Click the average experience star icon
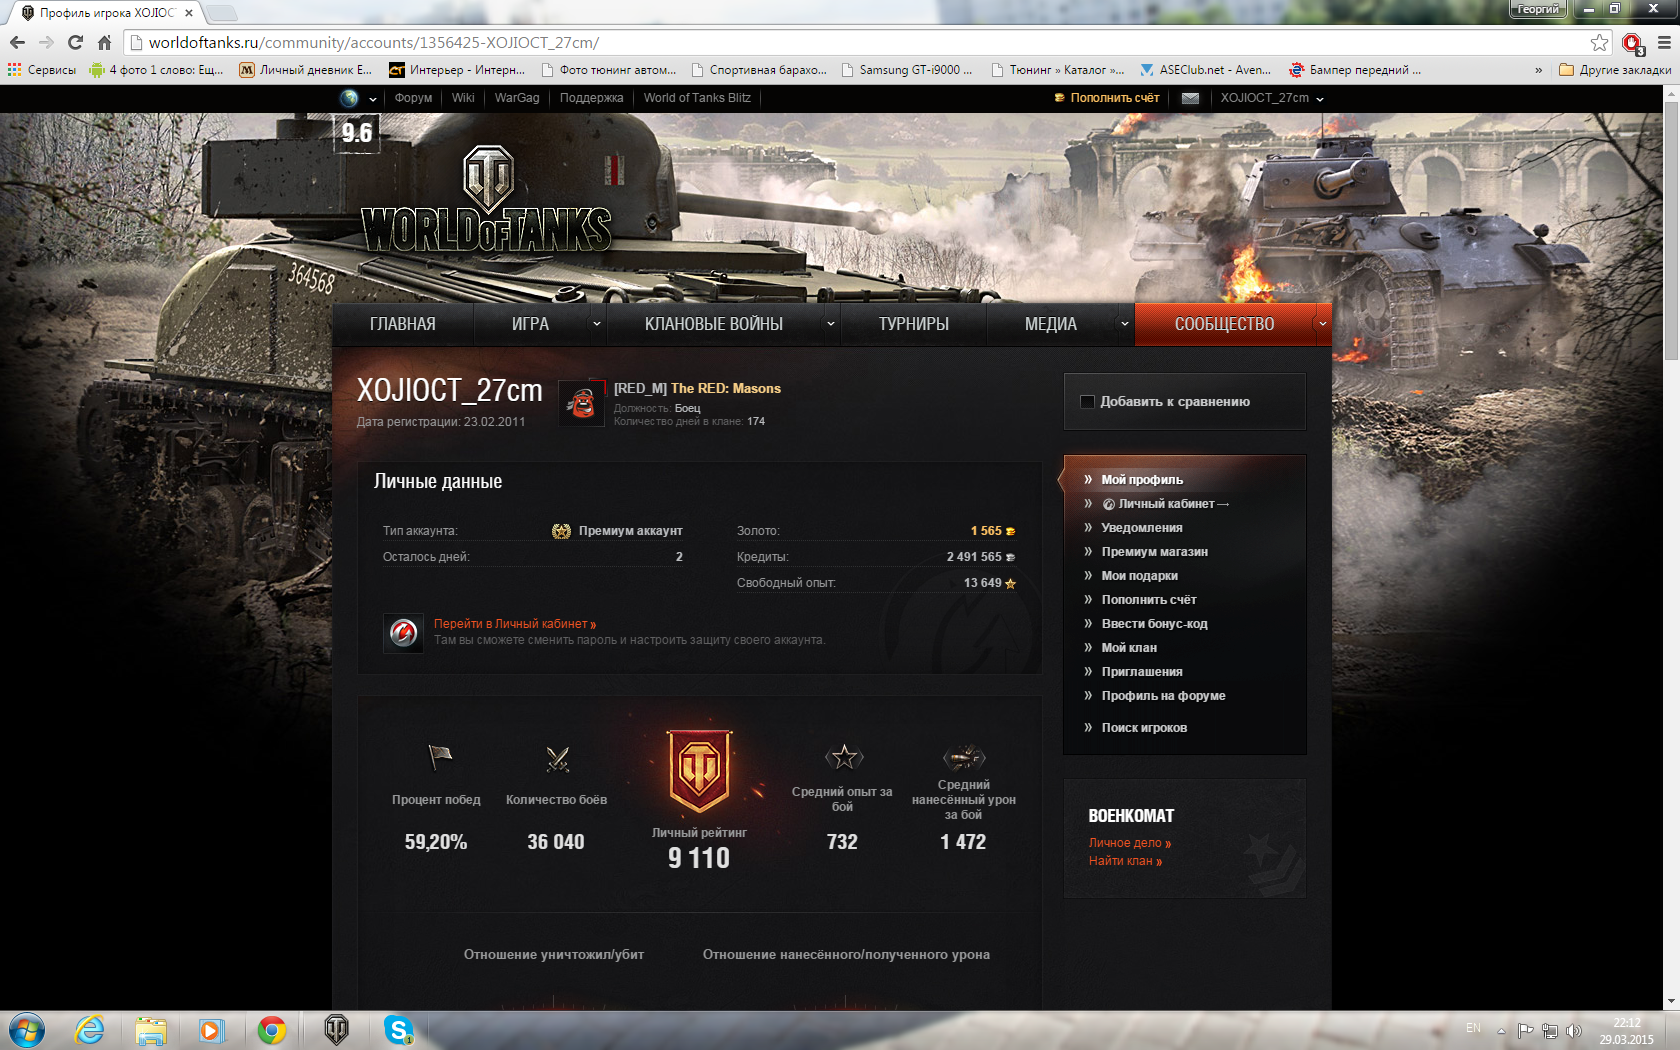Viewport: 1680px width, 1050px height. coord(844,757)
